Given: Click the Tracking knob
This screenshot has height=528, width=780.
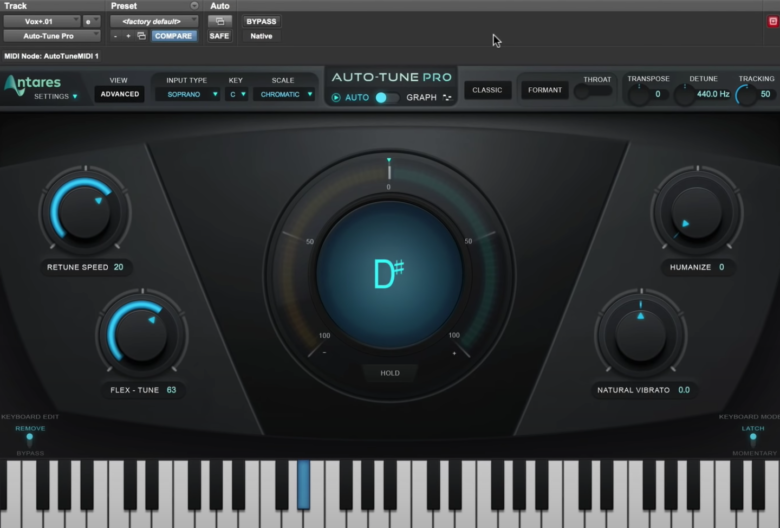Looking at the screenshot, I should pos(746,95).
